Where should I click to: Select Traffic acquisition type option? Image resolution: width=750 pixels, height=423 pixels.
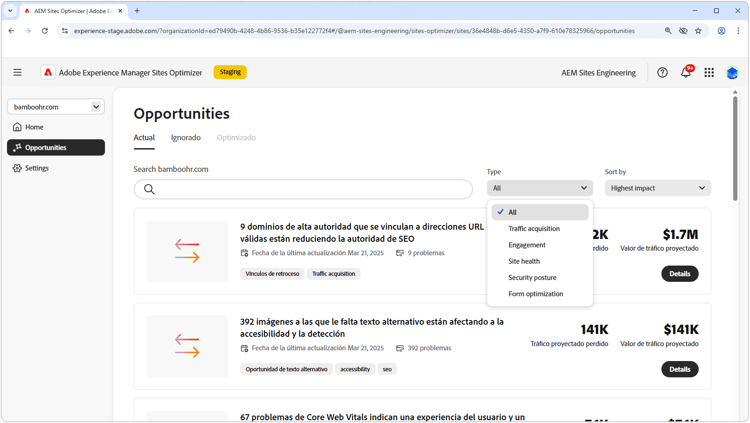pyautogui.click(x=540, y=229)
